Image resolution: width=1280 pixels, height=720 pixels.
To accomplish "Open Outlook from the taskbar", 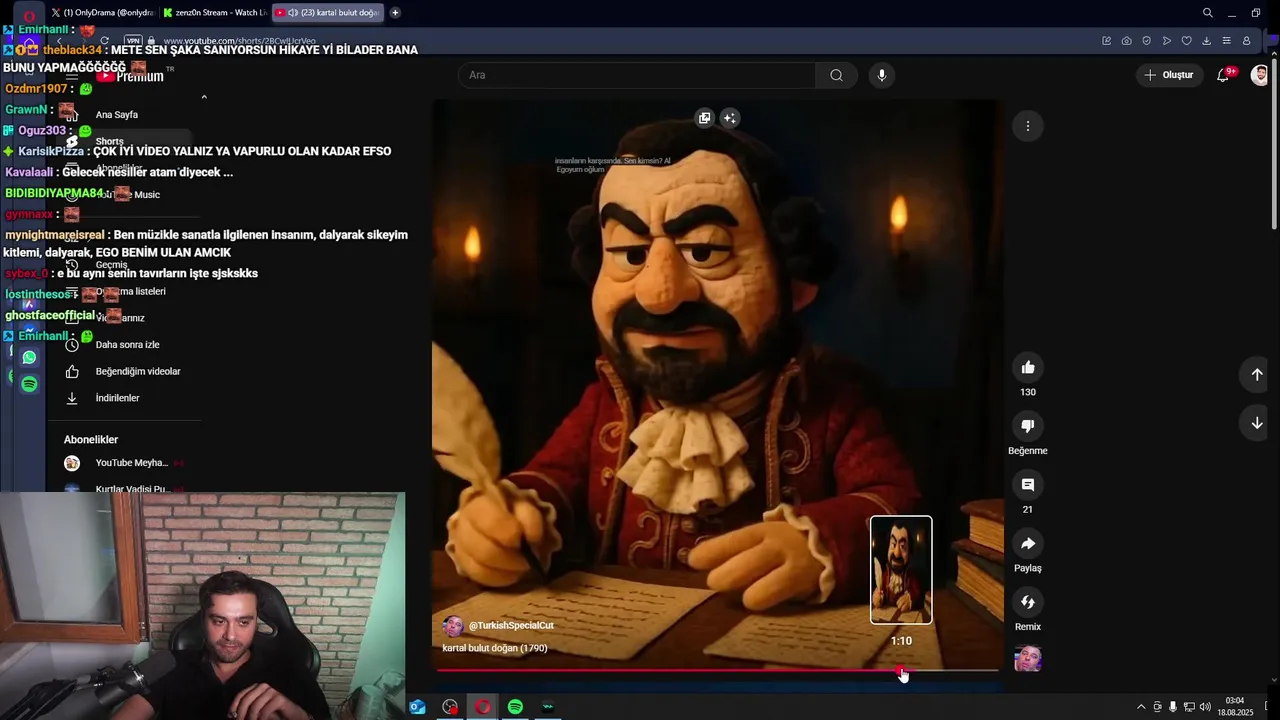I will coord(418,707).
